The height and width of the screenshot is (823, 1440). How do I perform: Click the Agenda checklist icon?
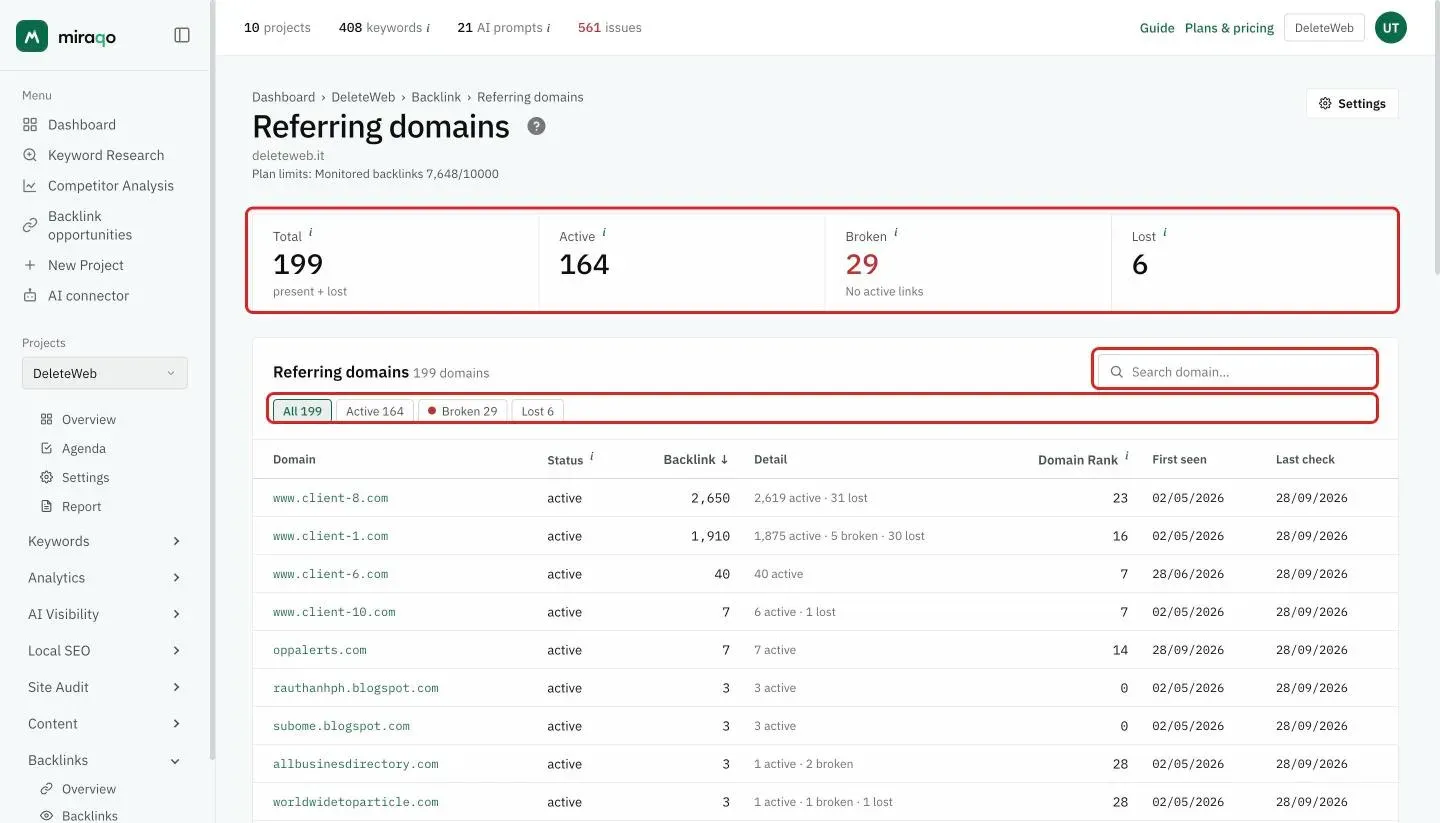pyautogui.click(x=46, y=448)
